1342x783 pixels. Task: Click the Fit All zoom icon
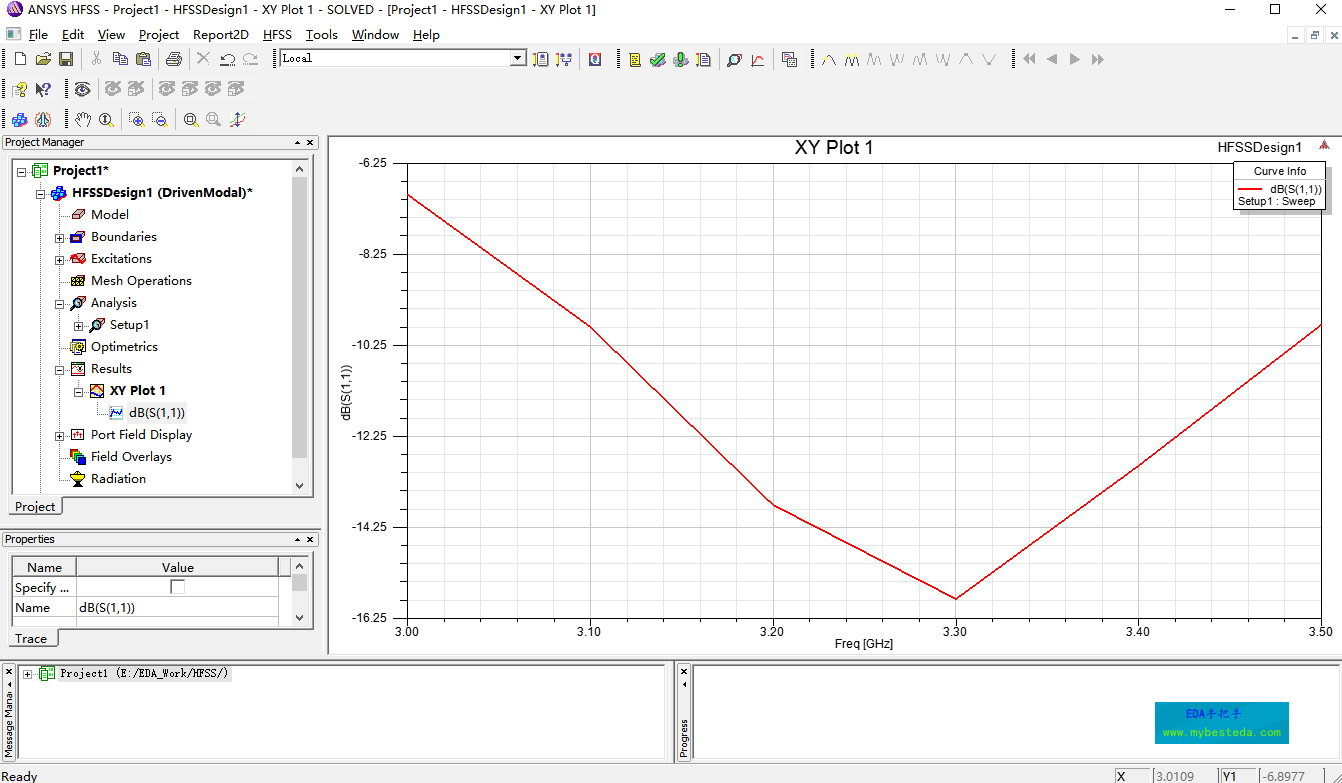[x=190, y=120]
